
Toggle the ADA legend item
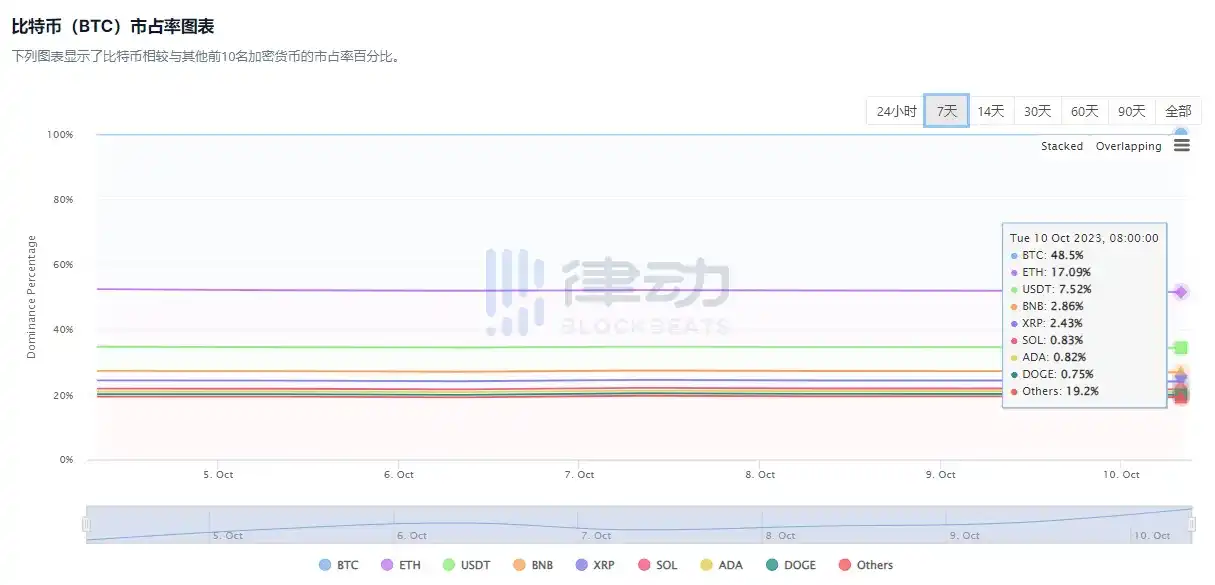tap(721, 565)
